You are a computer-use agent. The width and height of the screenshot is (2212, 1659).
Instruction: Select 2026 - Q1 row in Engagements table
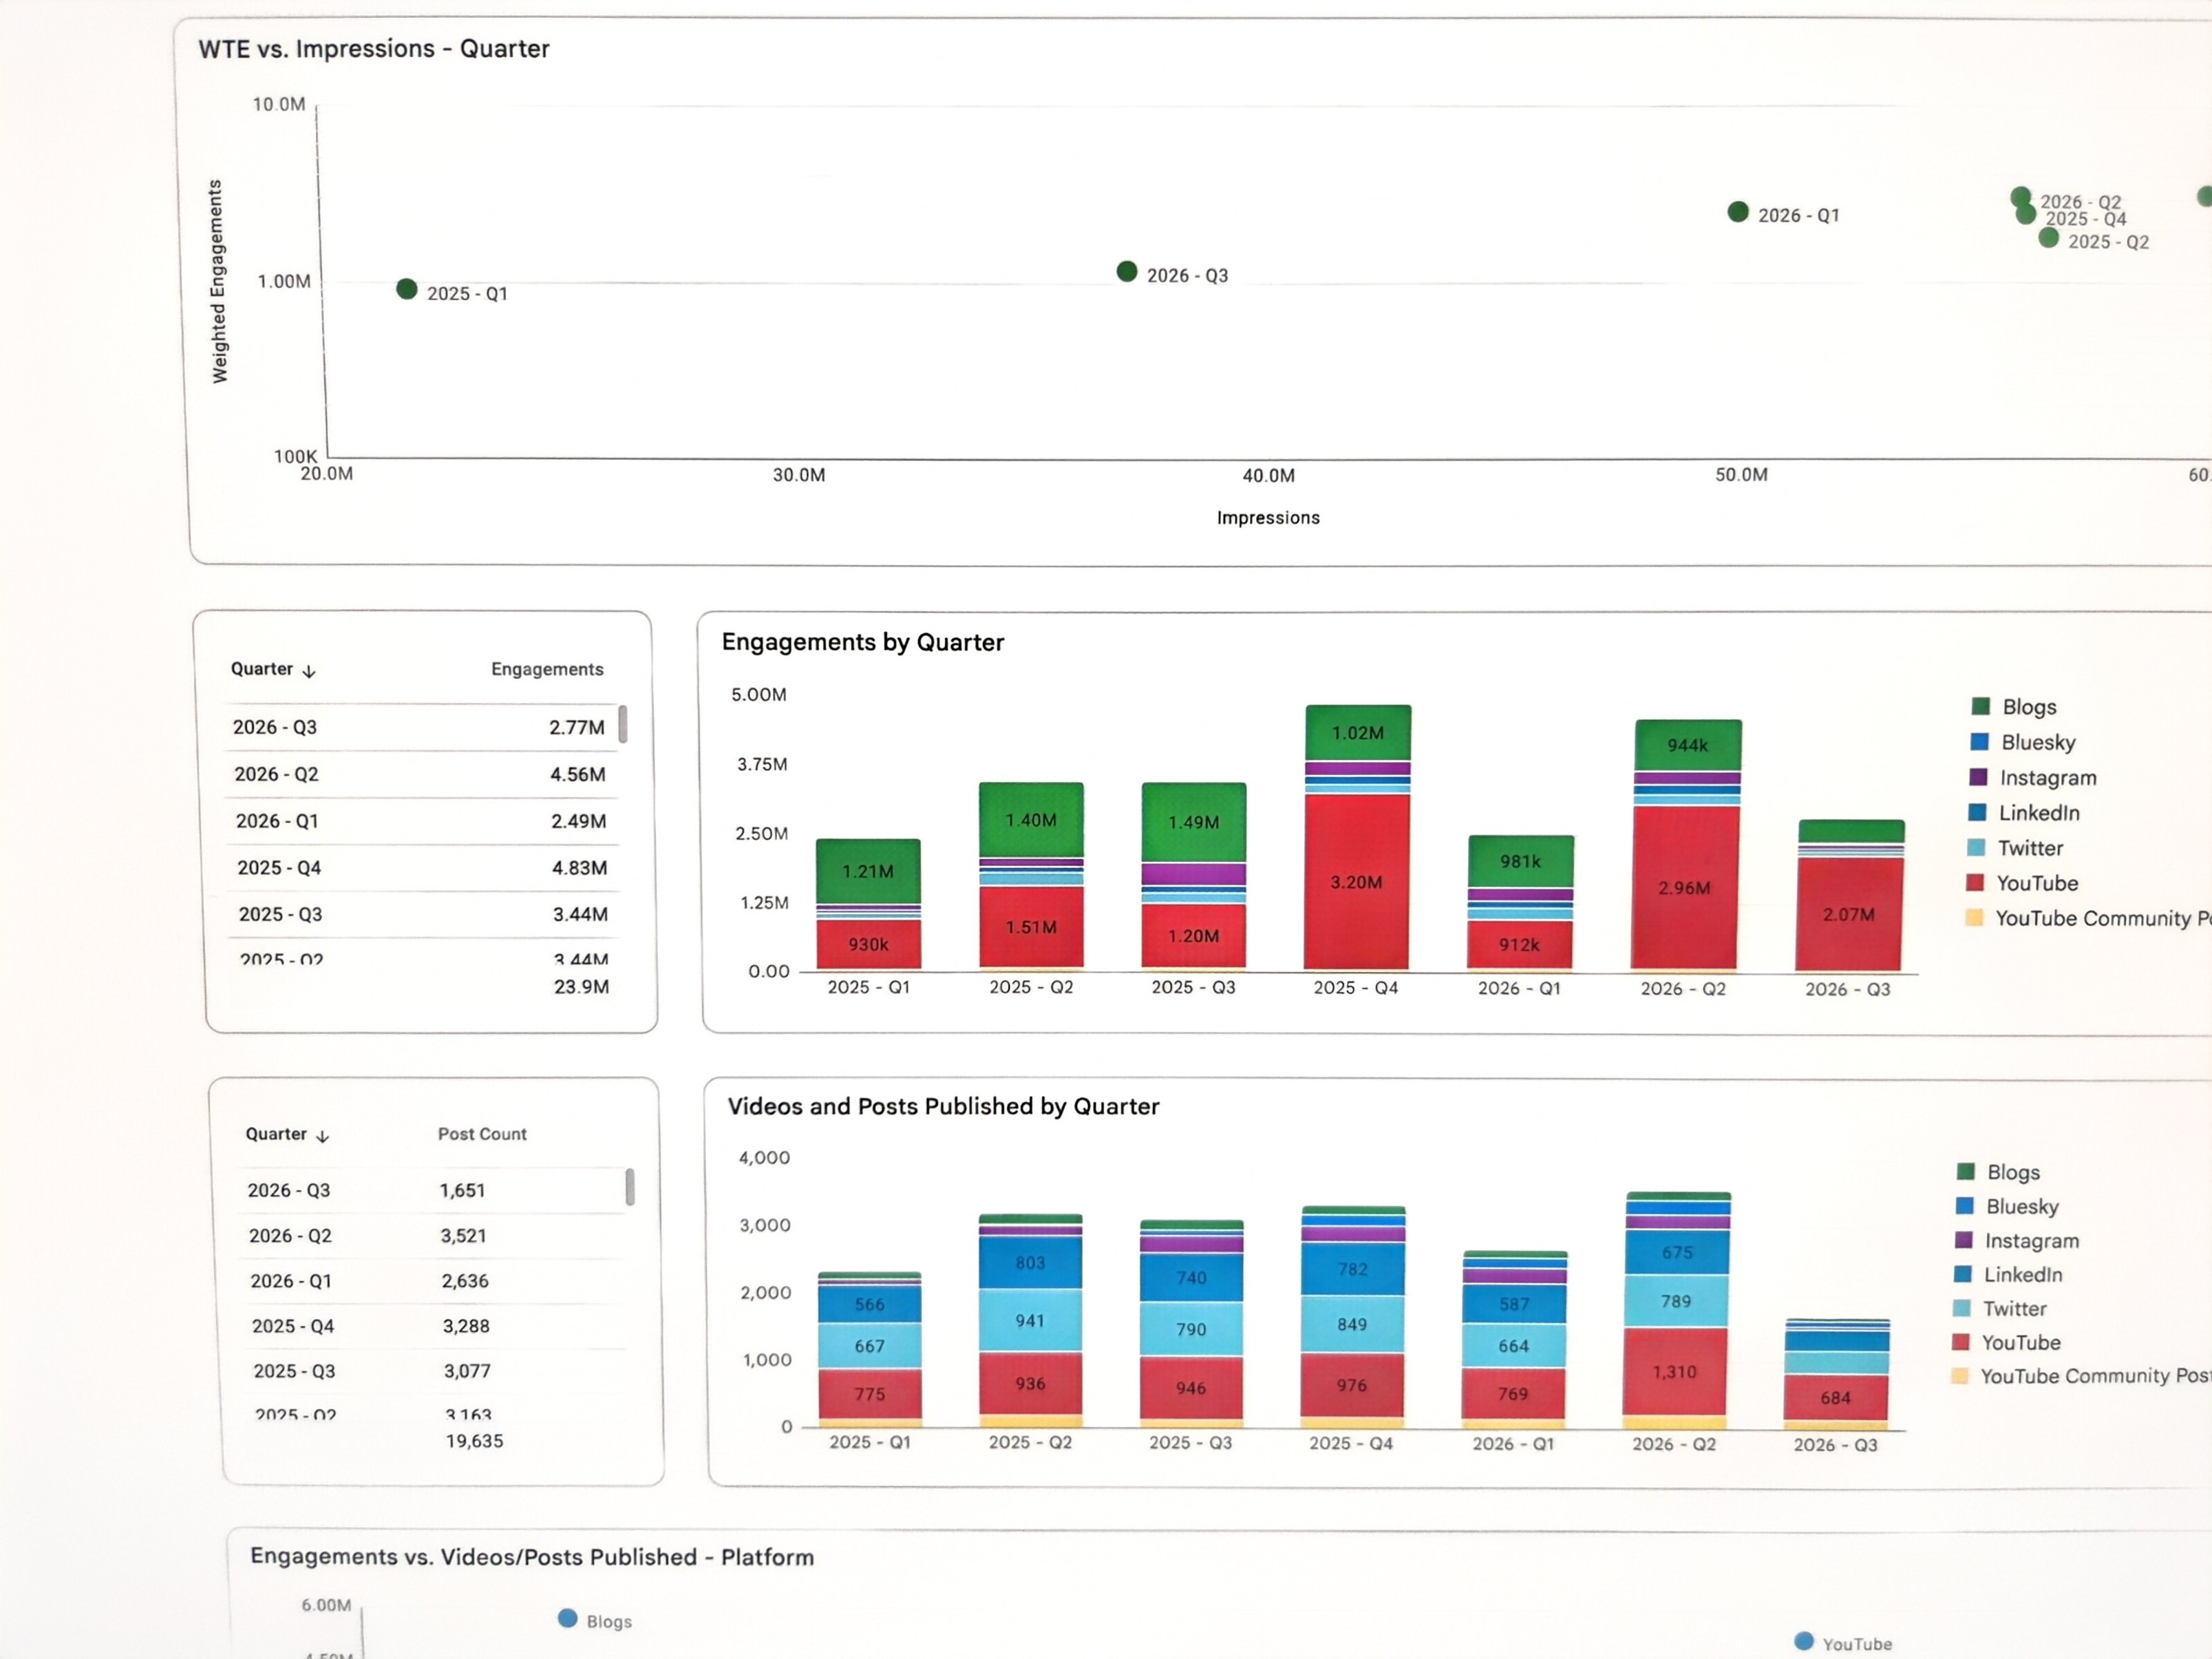pos(423,821)
